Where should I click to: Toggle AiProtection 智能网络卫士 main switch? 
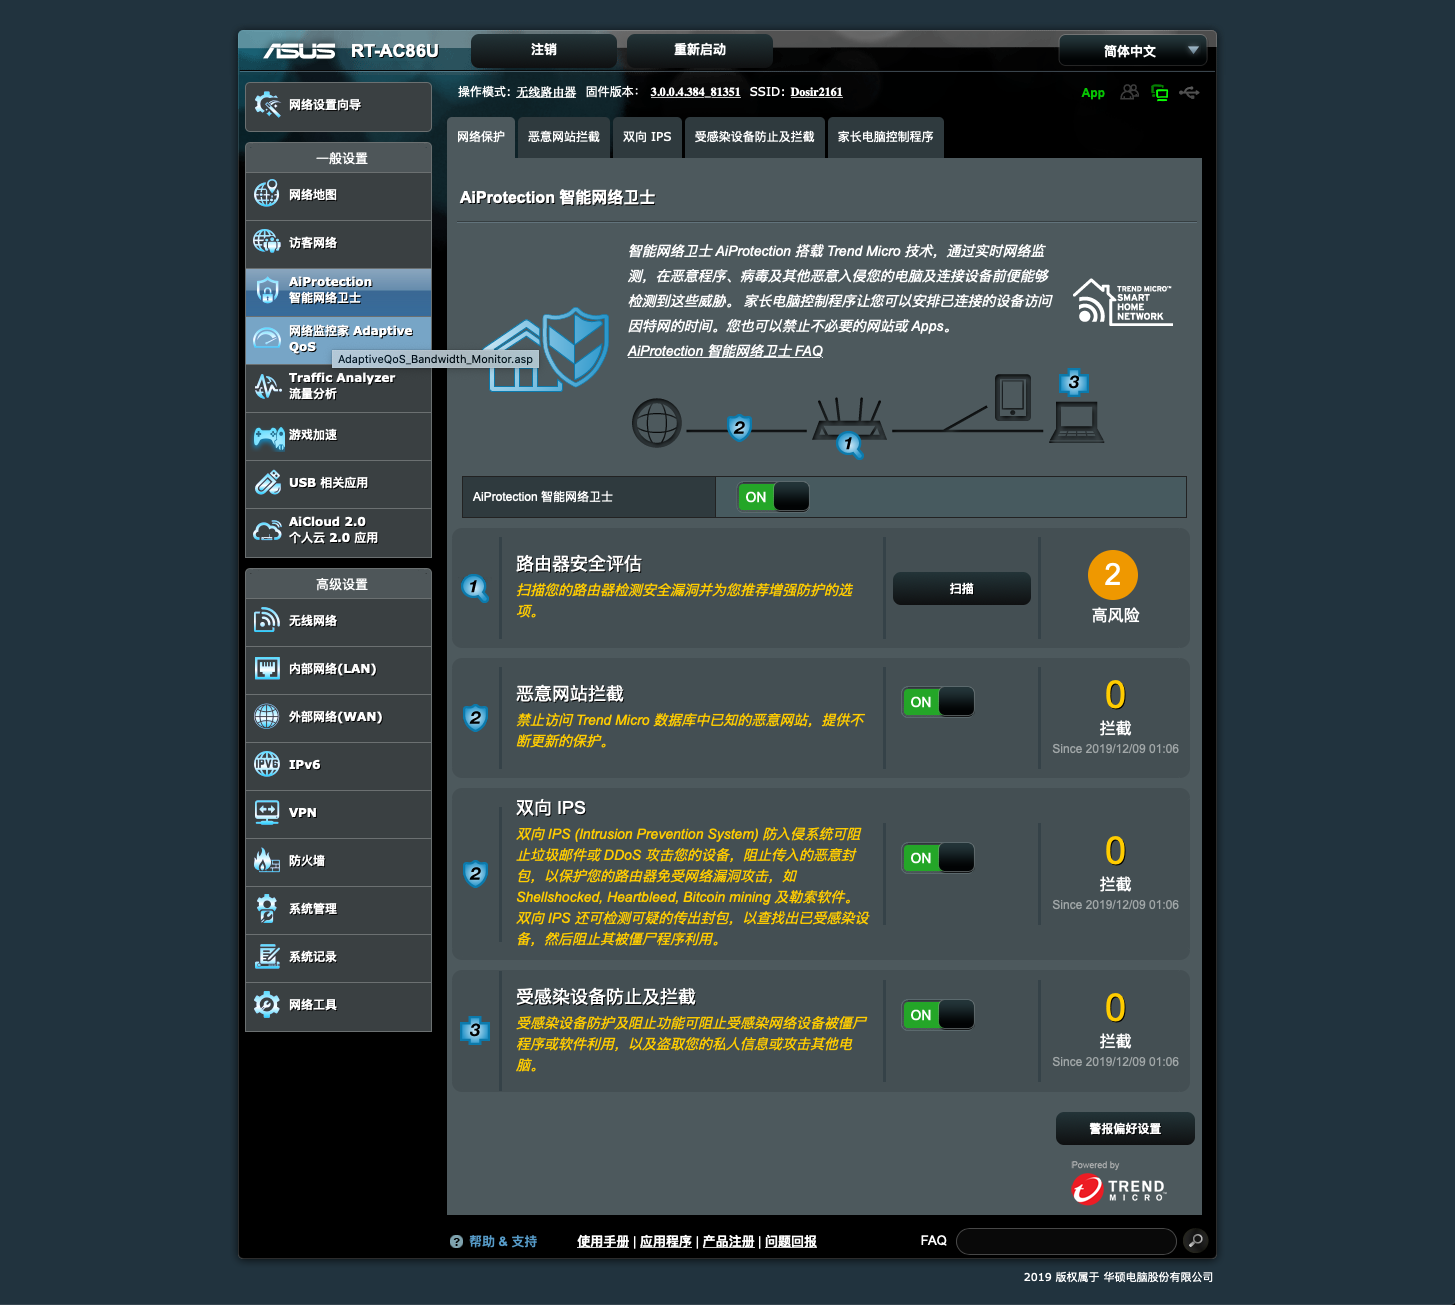point(773,497)
